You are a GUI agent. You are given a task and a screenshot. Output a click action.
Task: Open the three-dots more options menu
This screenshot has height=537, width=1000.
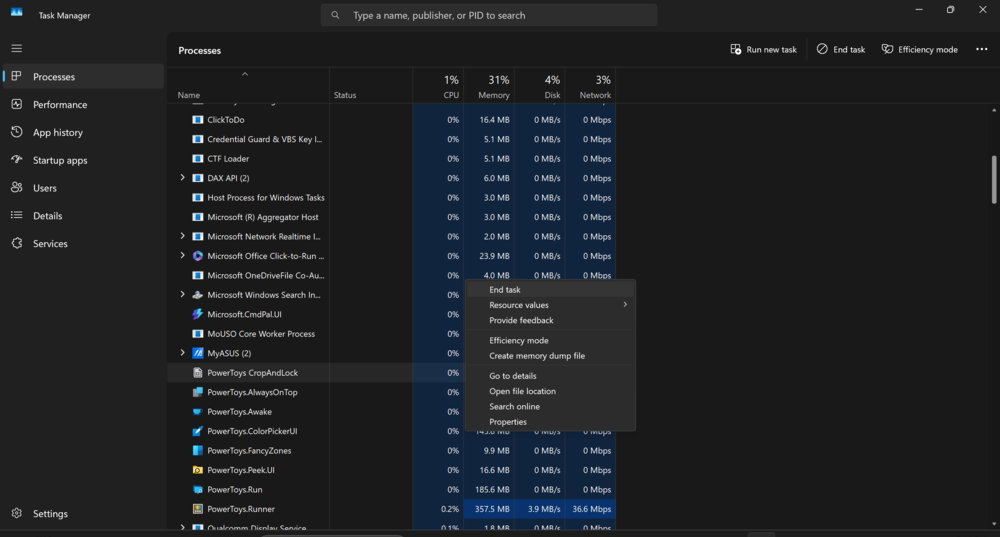point(982,49)
